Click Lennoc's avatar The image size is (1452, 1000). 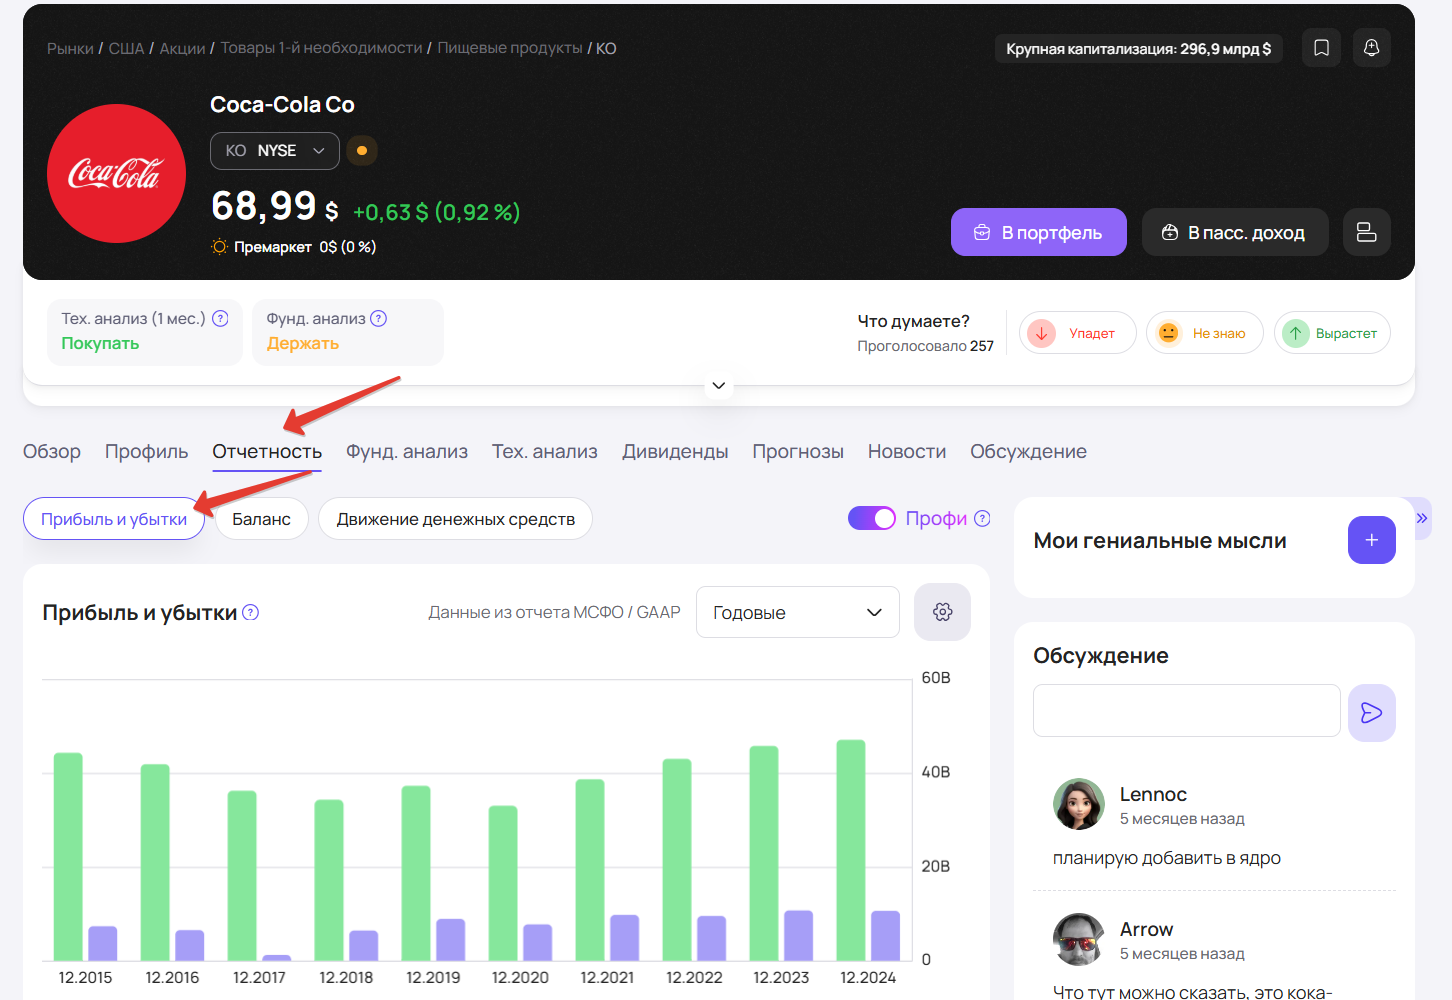pos(1079,804)
